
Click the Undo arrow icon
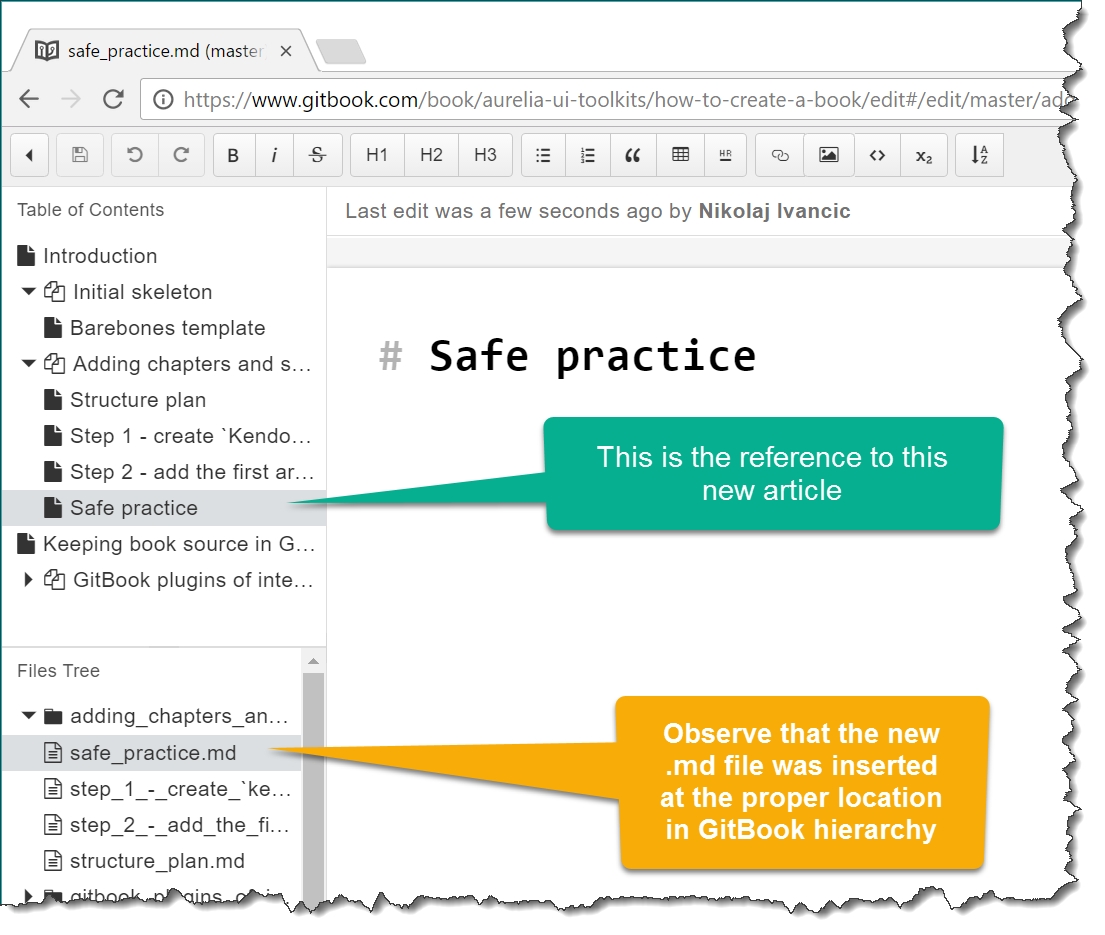134,155
